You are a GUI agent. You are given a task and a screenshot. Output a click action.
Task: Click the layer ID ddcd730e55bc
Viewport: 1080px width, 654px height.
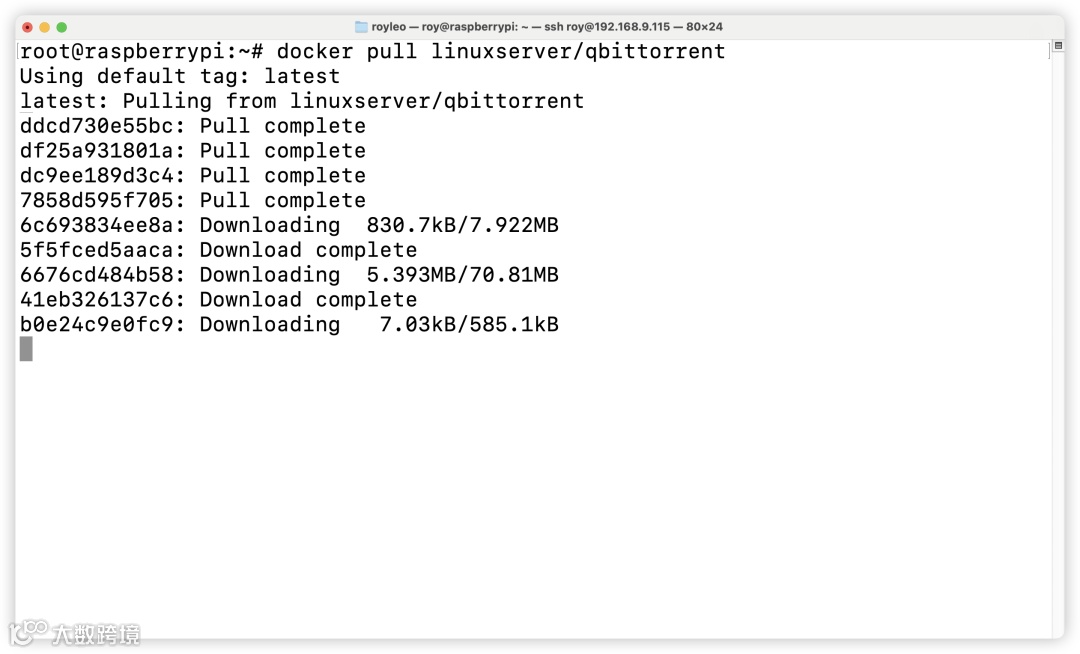pyautogui.click(x=96, y=126)
